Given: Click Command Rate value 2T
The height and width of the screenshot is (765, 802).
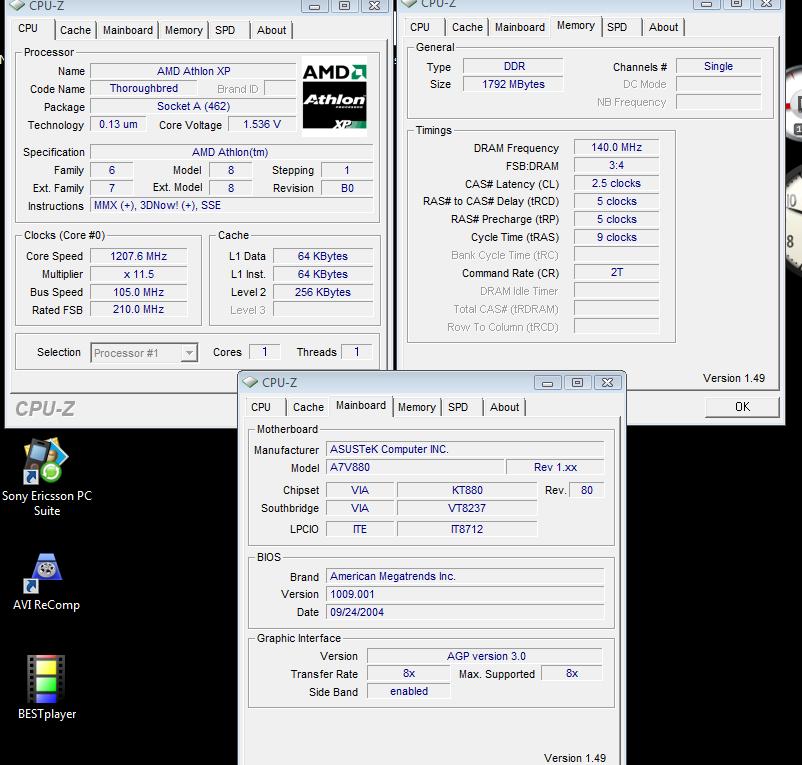Looking at the screenshot, I should coord(616,273).
